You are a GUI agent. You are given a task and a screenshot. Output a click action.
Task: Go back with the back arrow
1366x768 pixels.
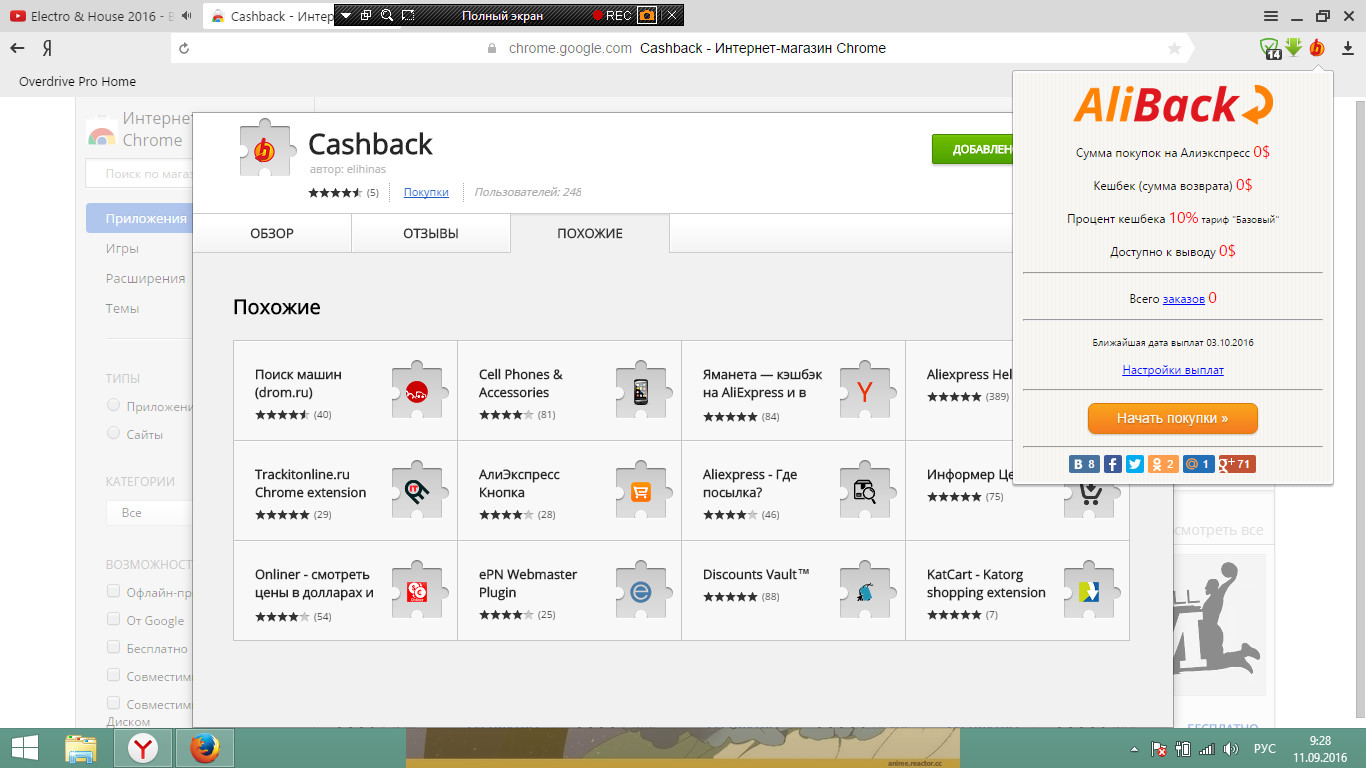click(x=17, y=48)
